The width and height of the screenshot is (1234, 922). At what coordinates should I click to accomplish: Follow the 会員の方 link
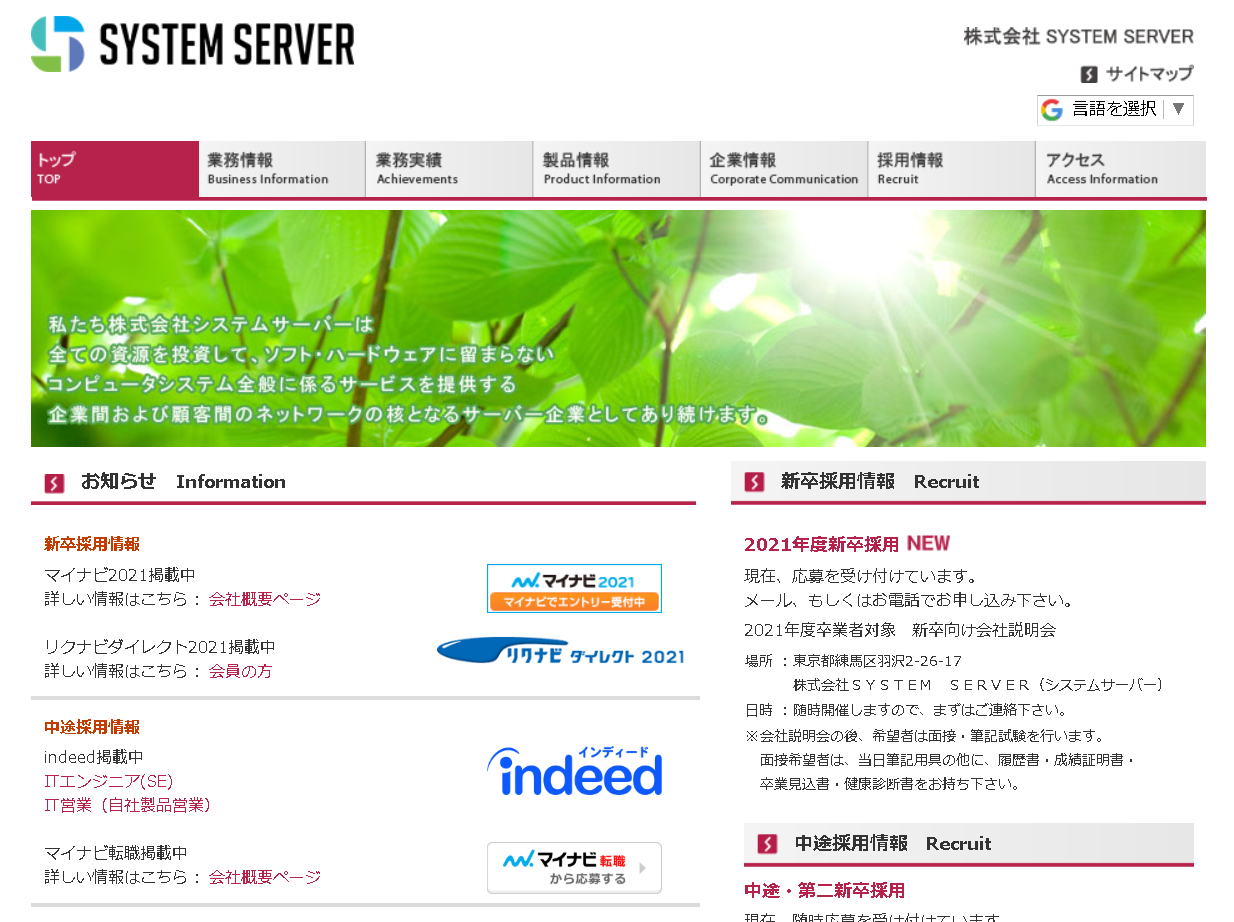240,671
